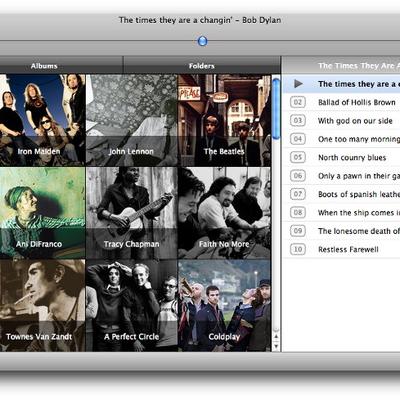This screenshot has height=400, width=400.
Task: Click track number 10 badge
Action: (298, 249)
